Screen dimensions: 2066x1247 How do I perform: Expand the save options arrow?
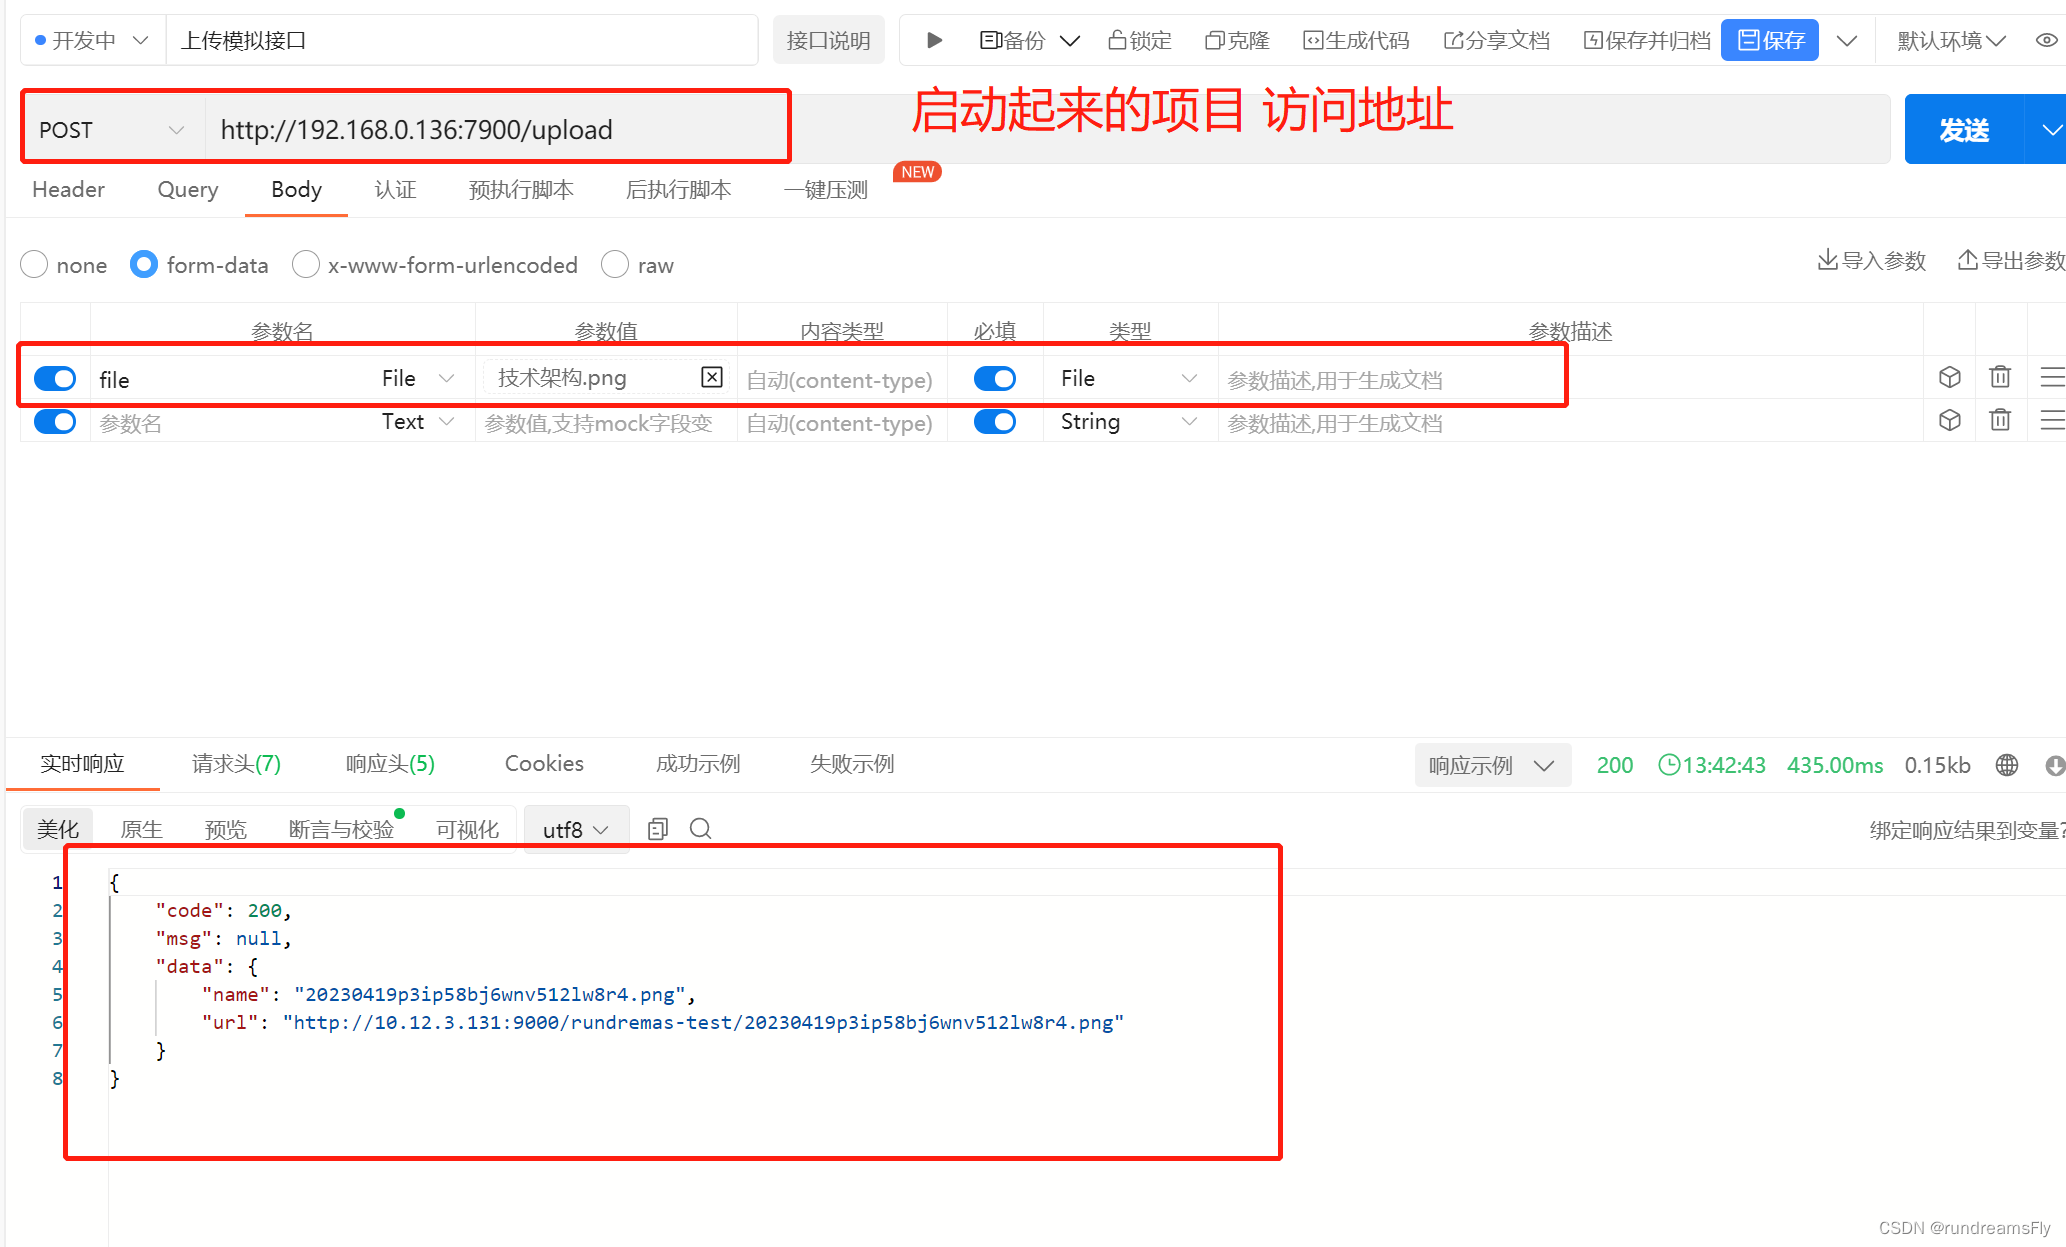tap(1847, 40)
